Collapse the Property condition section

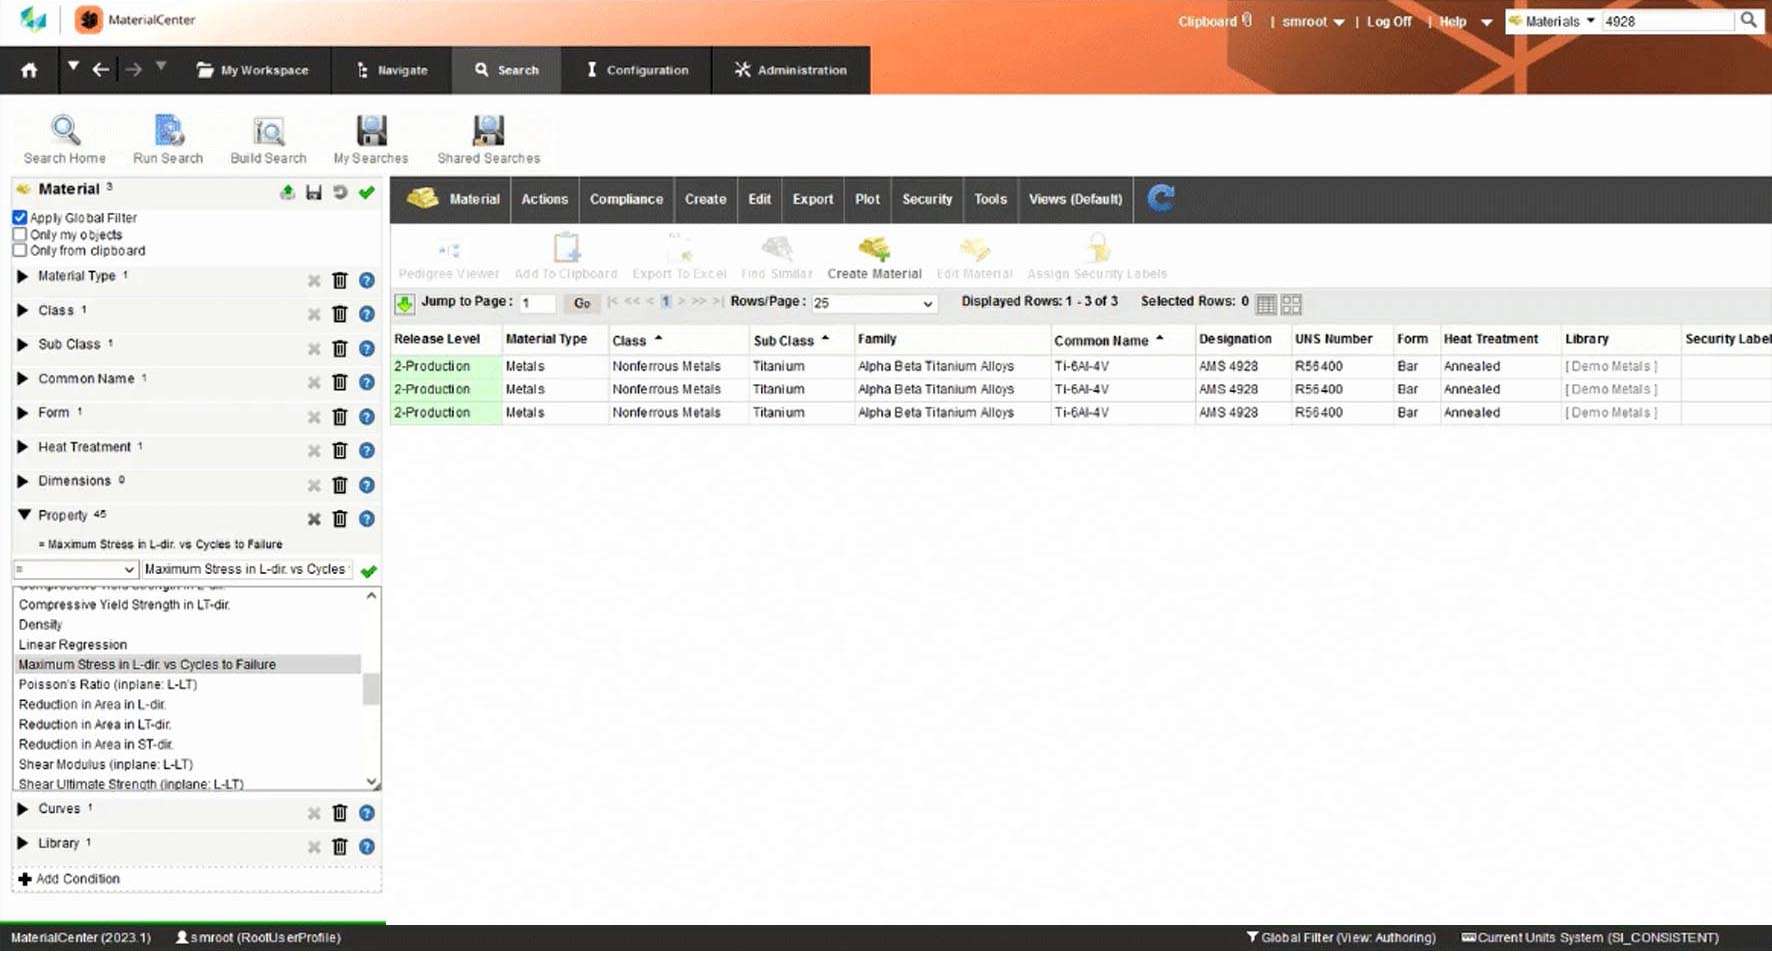(x=24, y=515)
